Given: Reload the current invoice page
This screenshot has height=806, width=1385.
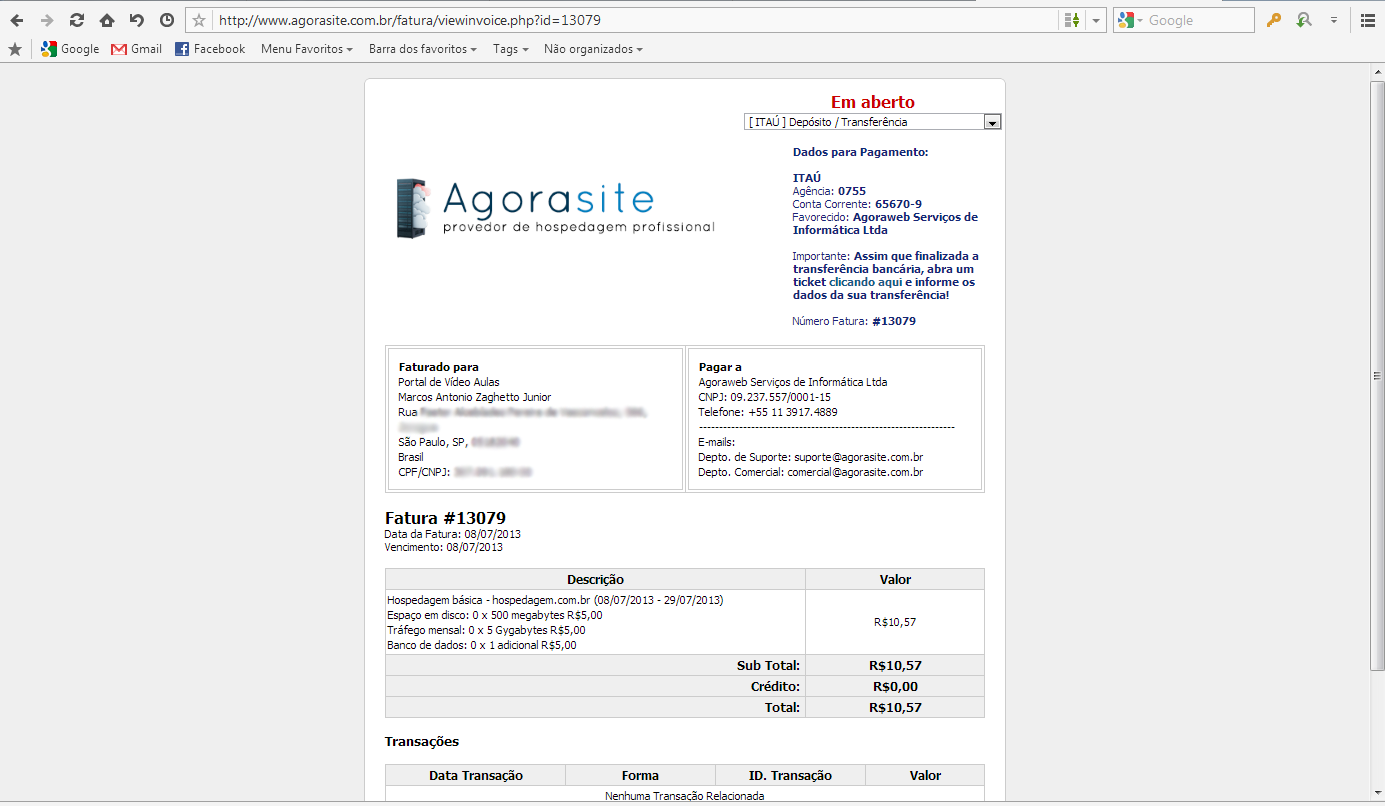Looking at the screenshot, I should (x=77, y=20).
